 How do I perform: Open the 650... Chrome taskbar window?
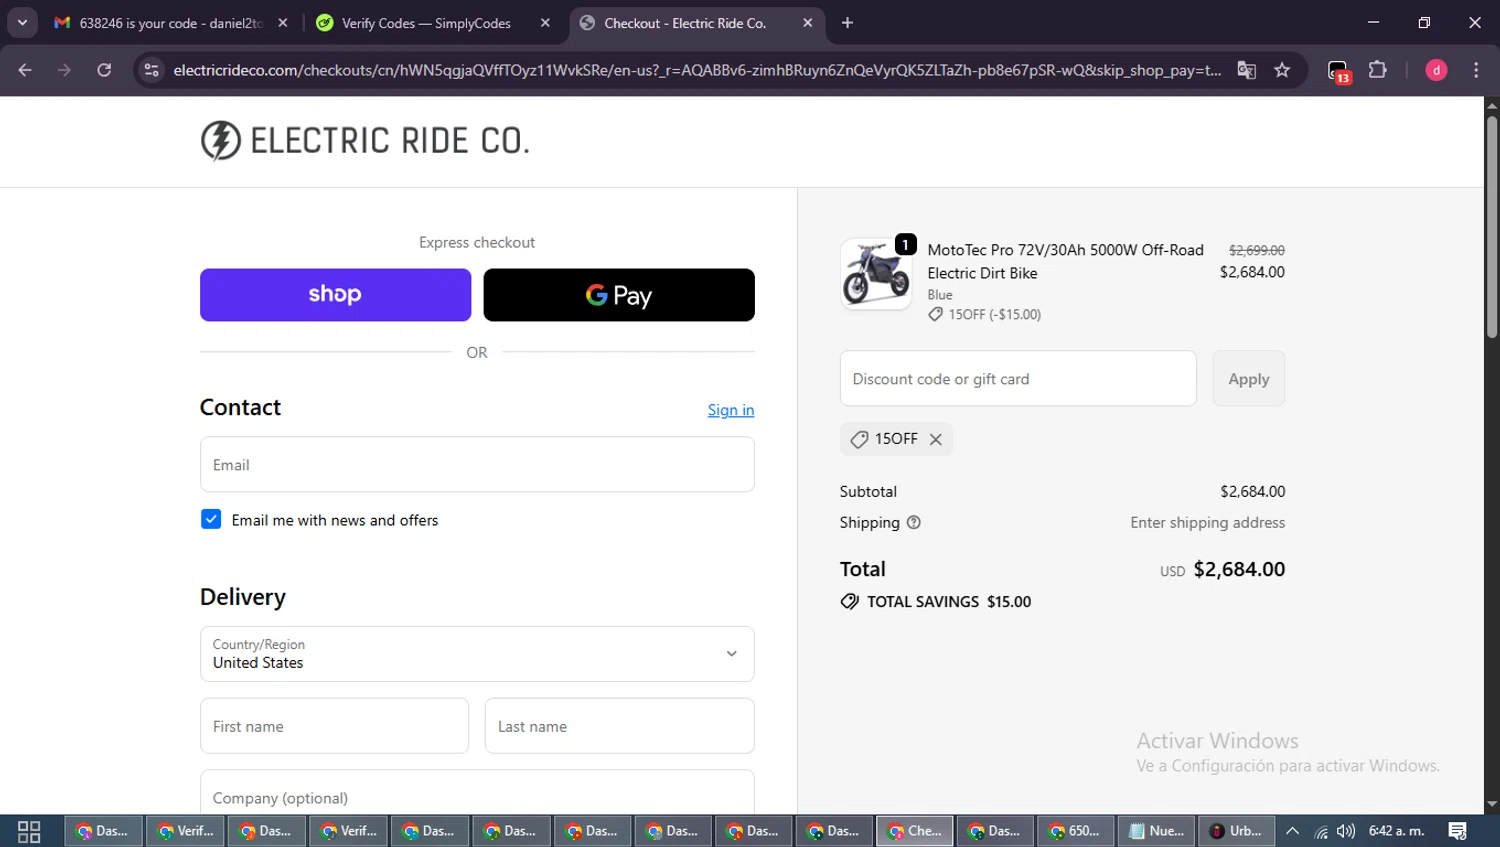pos(1075,831)
